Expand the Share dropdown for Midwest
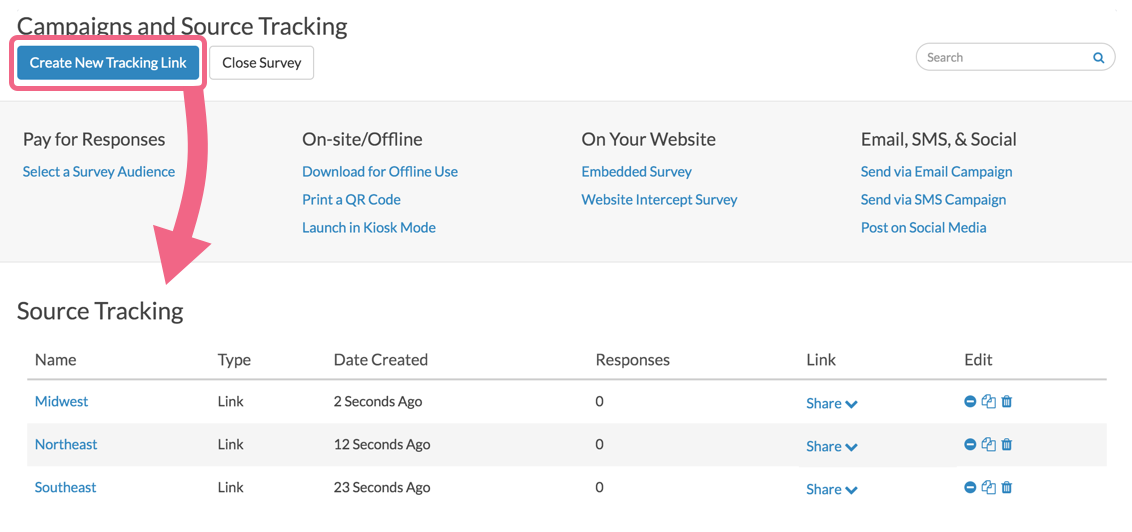The height and width of the screenshot is (532, 1132). [832, 404]
